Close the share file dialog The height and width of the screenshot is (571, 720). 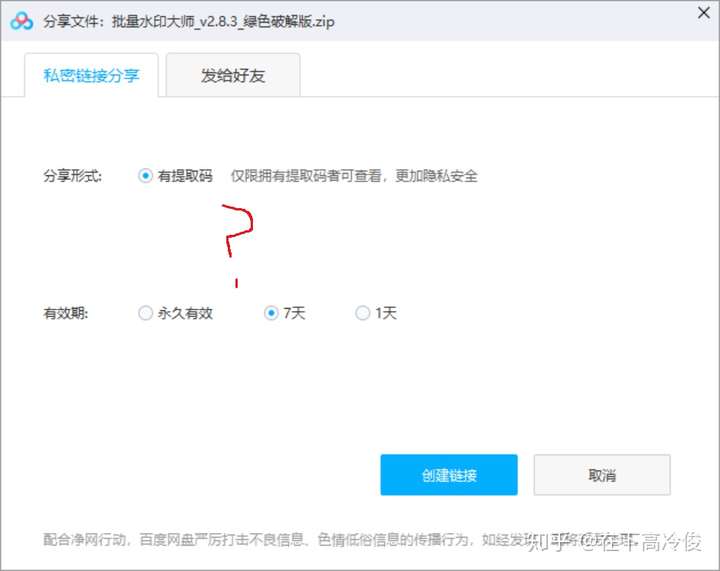point(703,13)
